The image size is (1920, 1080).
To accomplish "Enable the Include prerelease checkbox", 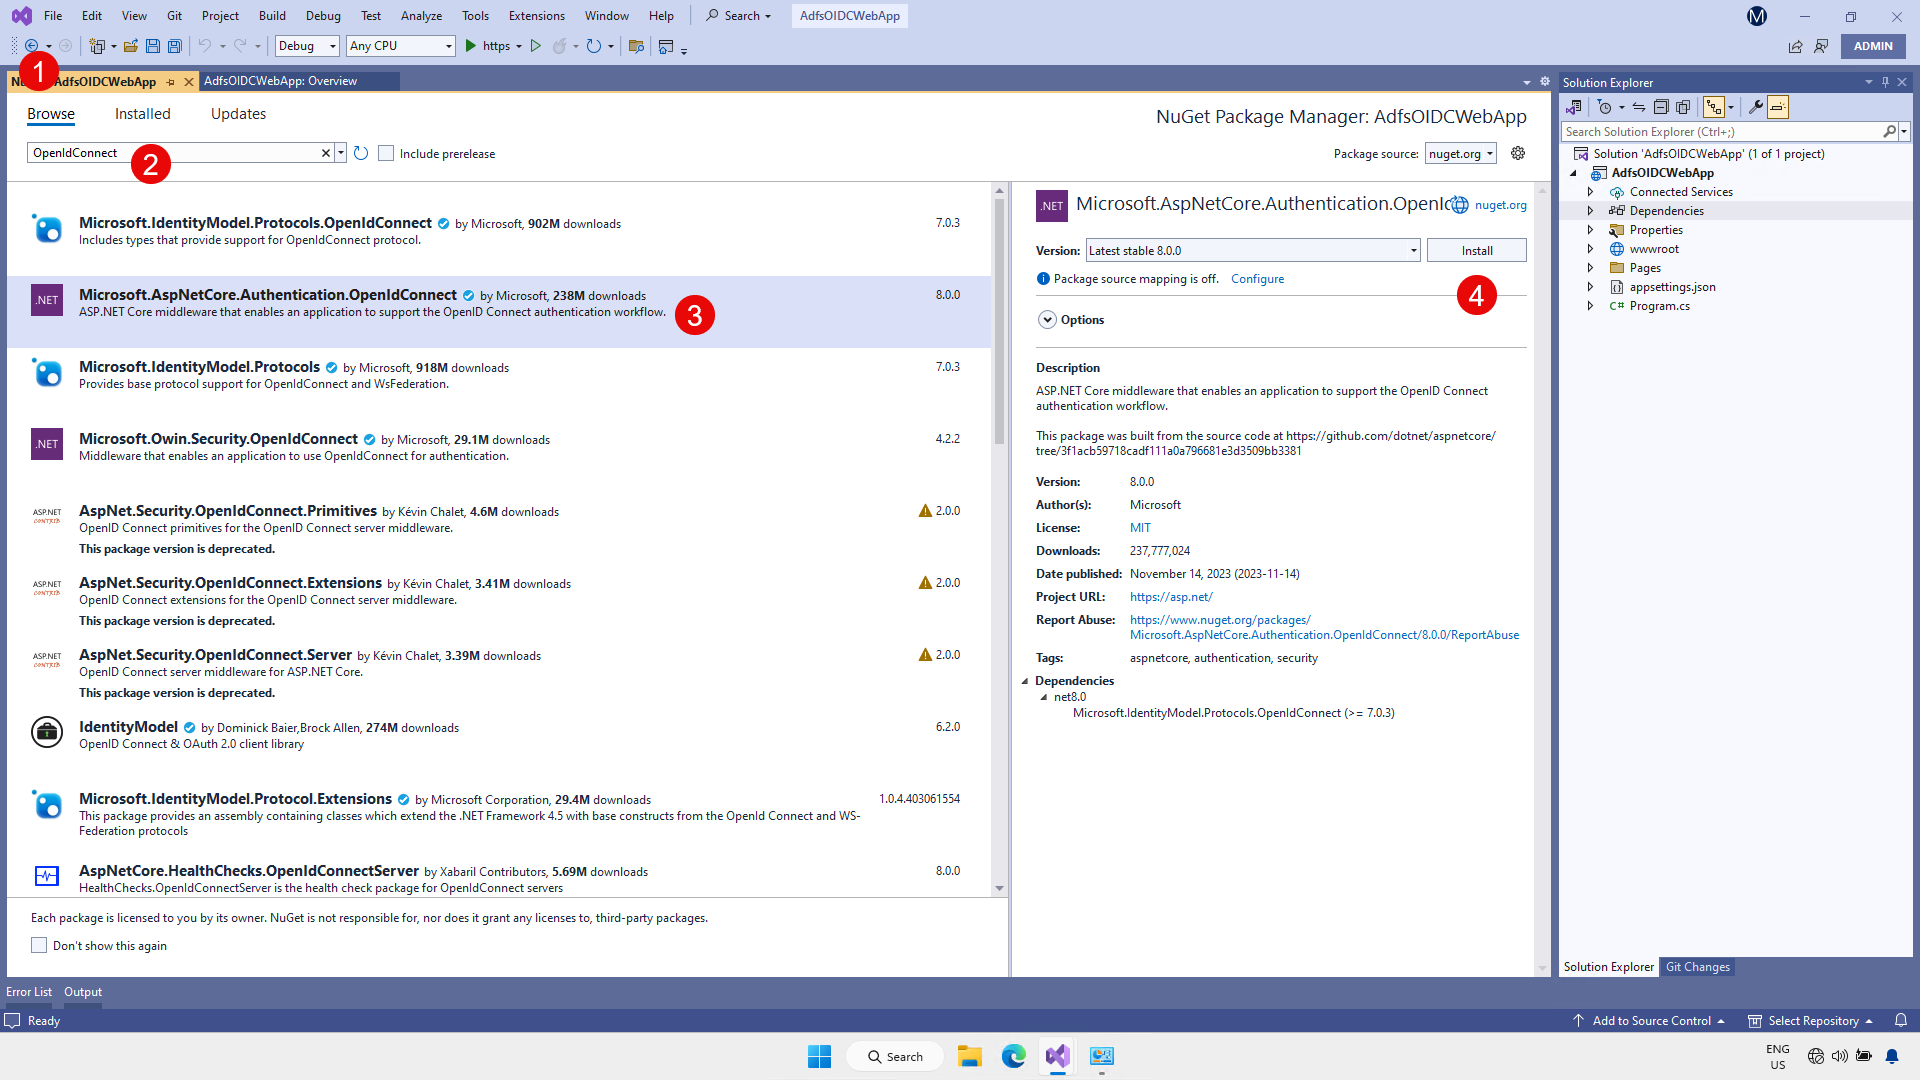I will [386, 153].
